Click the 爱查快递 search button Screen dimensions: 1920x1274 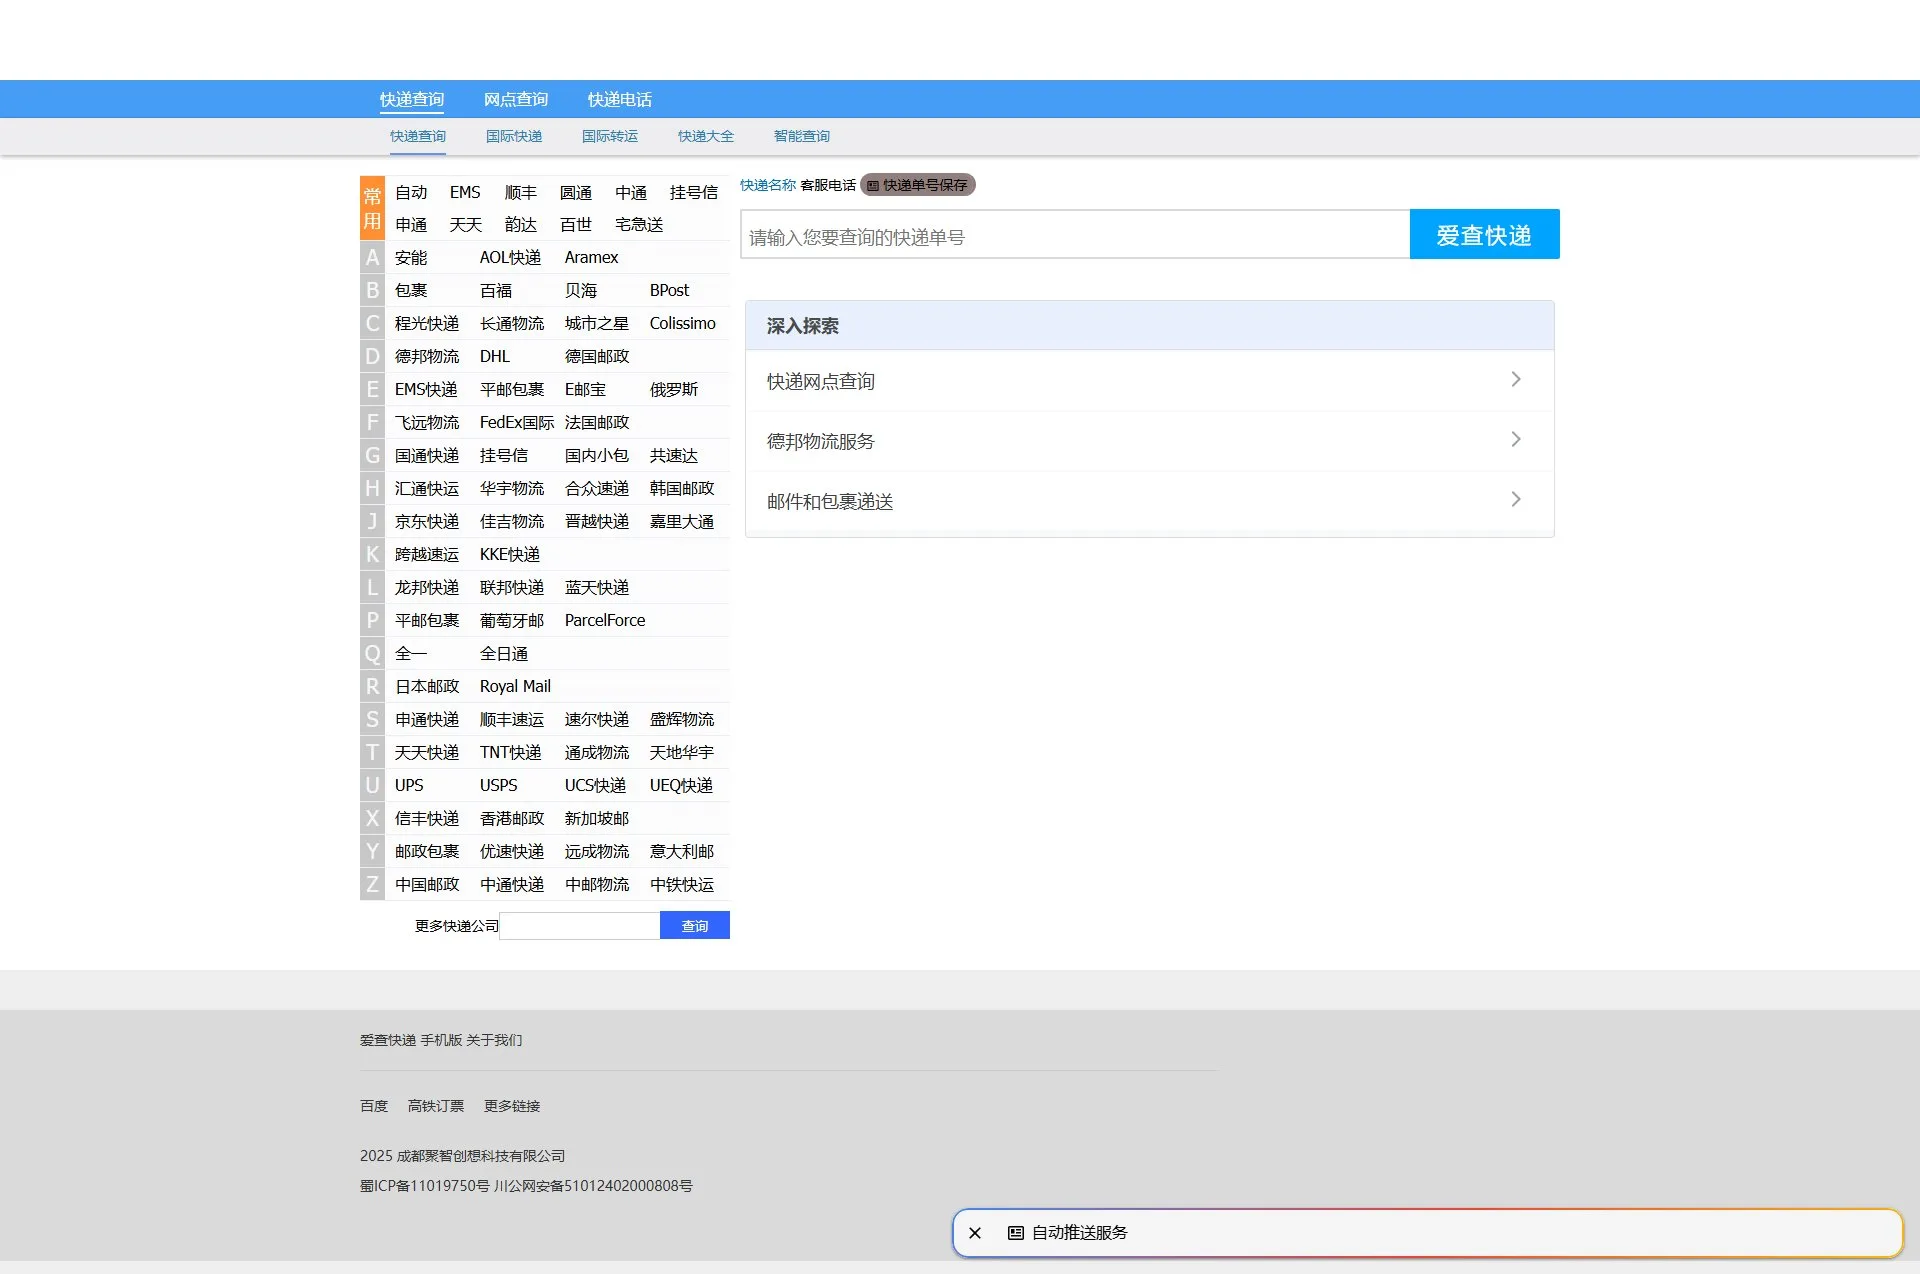click(1485, 234)
